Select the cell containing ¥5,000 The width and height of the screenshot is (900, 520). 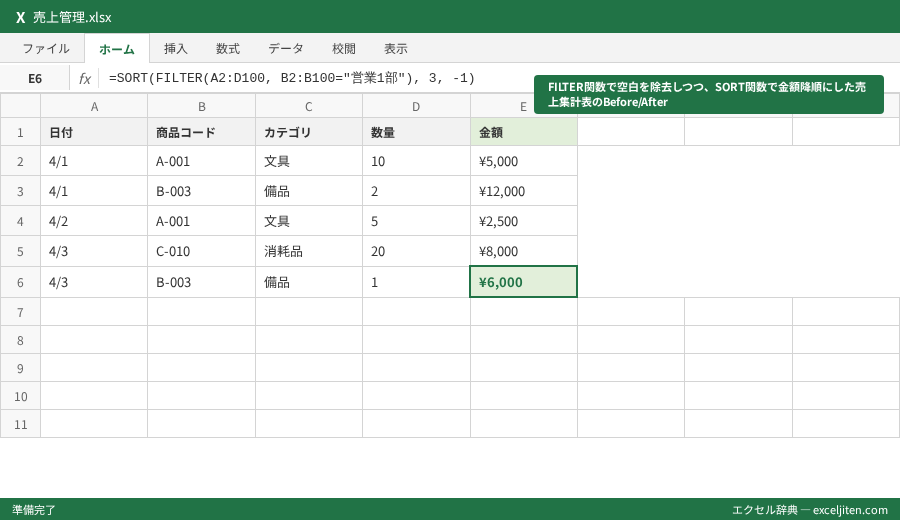tap(523, 161)
